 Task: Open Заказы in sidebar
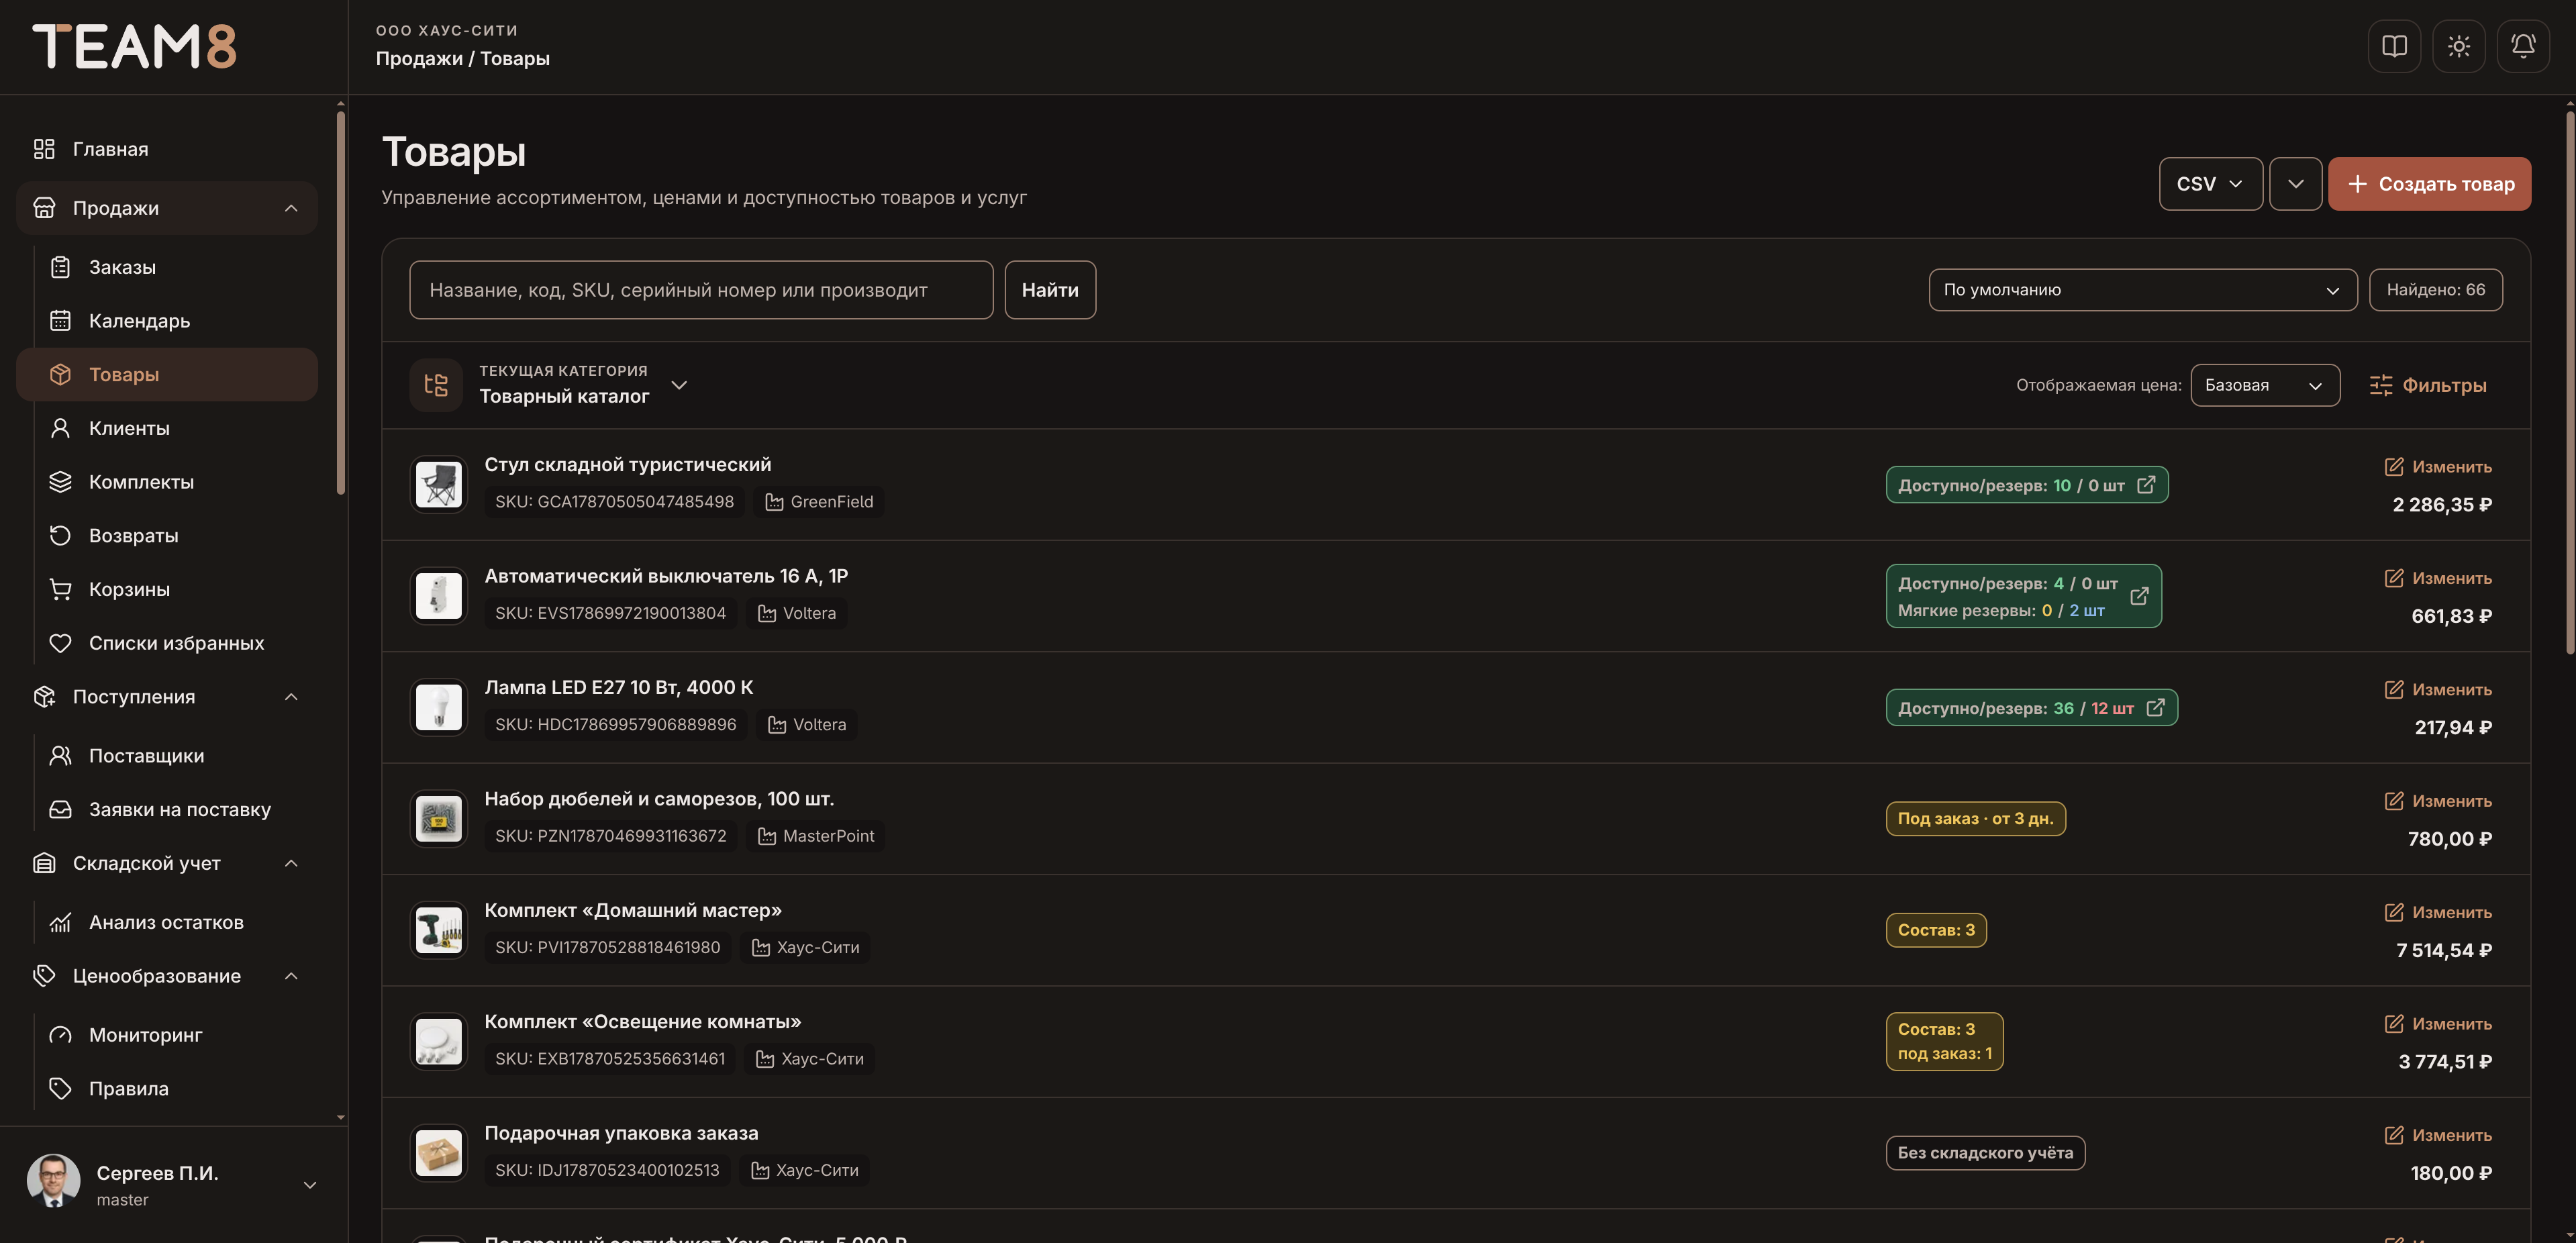coord(175,267)
